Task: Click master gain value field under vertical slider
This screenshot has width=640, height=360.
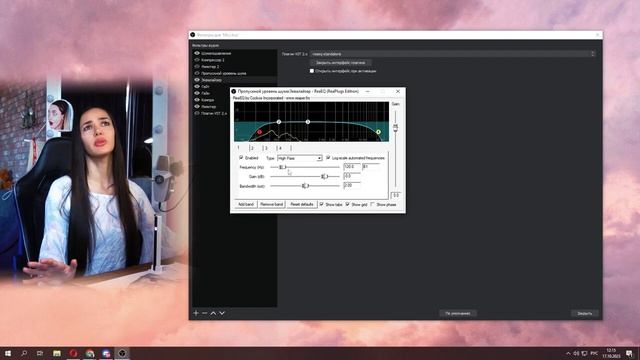Action: [395, 196]
